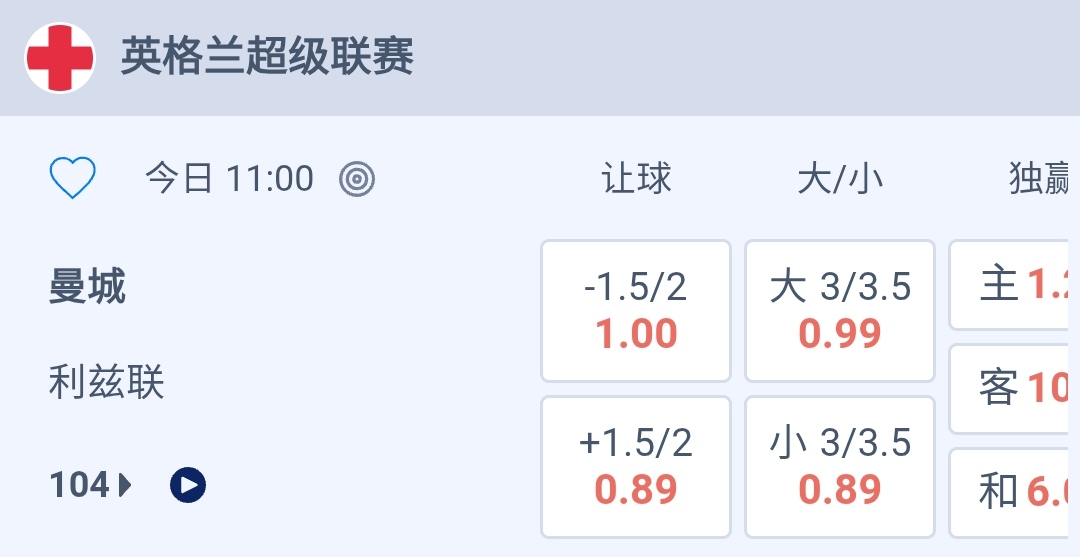The image size is (1080, 557).
Task: Play the live stream for this match
Action: click(x=188, y=485)
